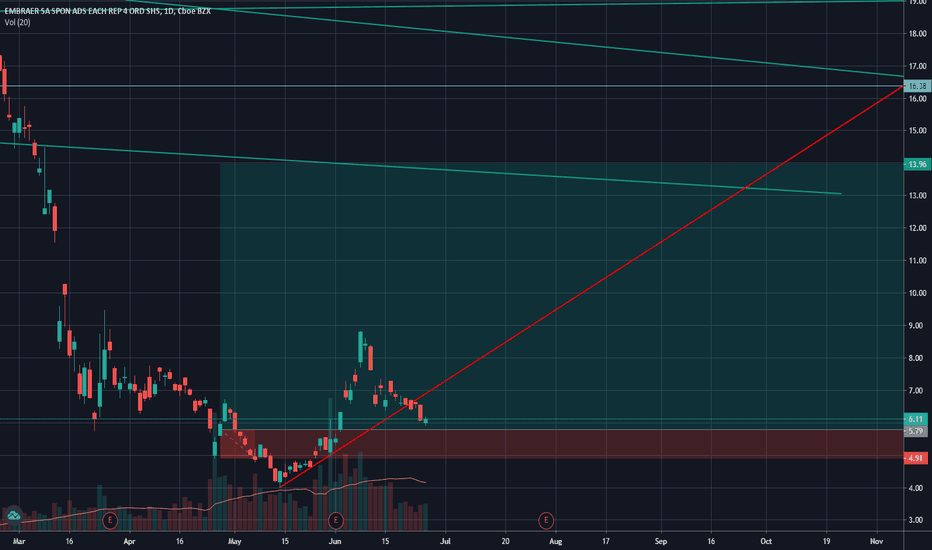Image resolution: width=932 pixels, height=550 pixels.
Task: Click the TradingView logo icon
Action: [13, 516]
